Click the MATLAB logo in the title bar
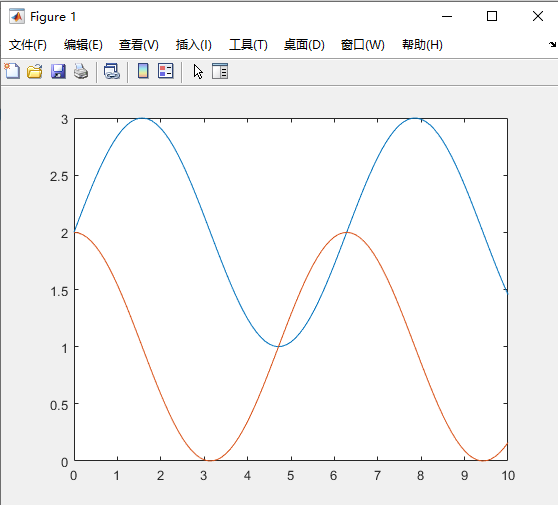 coord(17,16)
